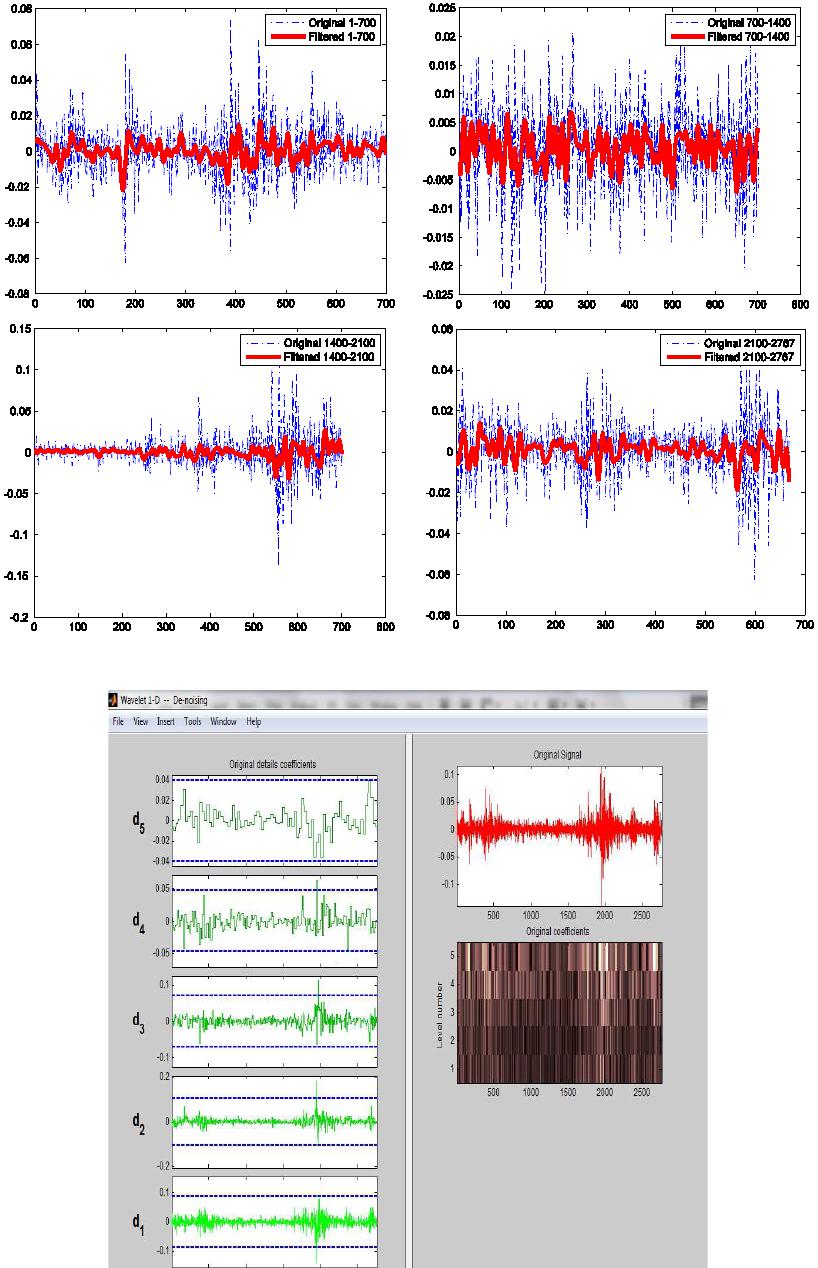
Task: Open the Tools menu
Action: pos(193,722)
